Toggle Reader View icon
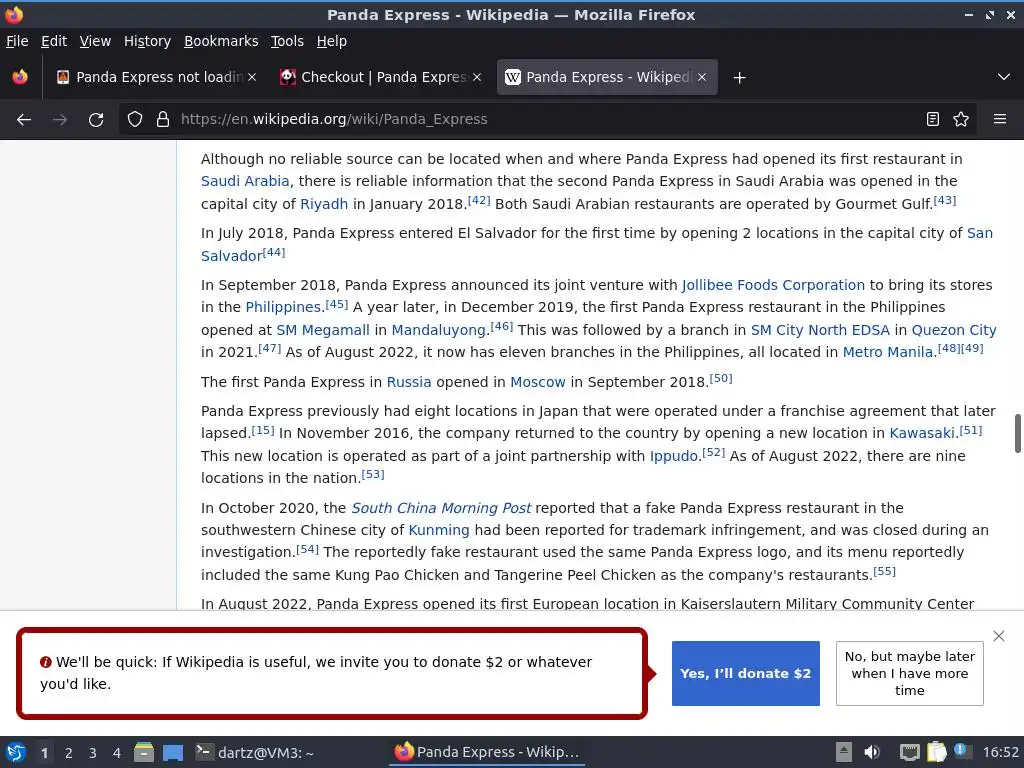The width and height of the screenshot is (1024, 768). pyautogui.click(x=933, y=119)
